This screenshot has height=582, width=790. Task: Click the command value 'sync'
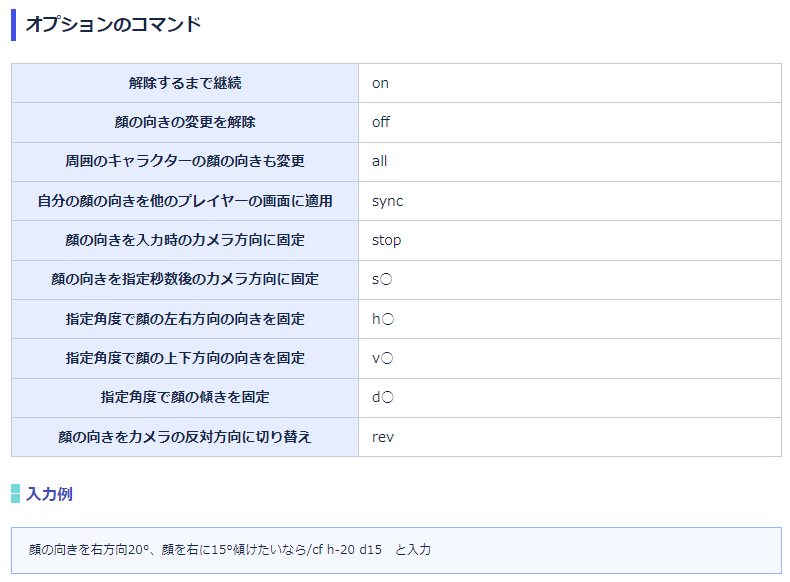tap(387, 201)
